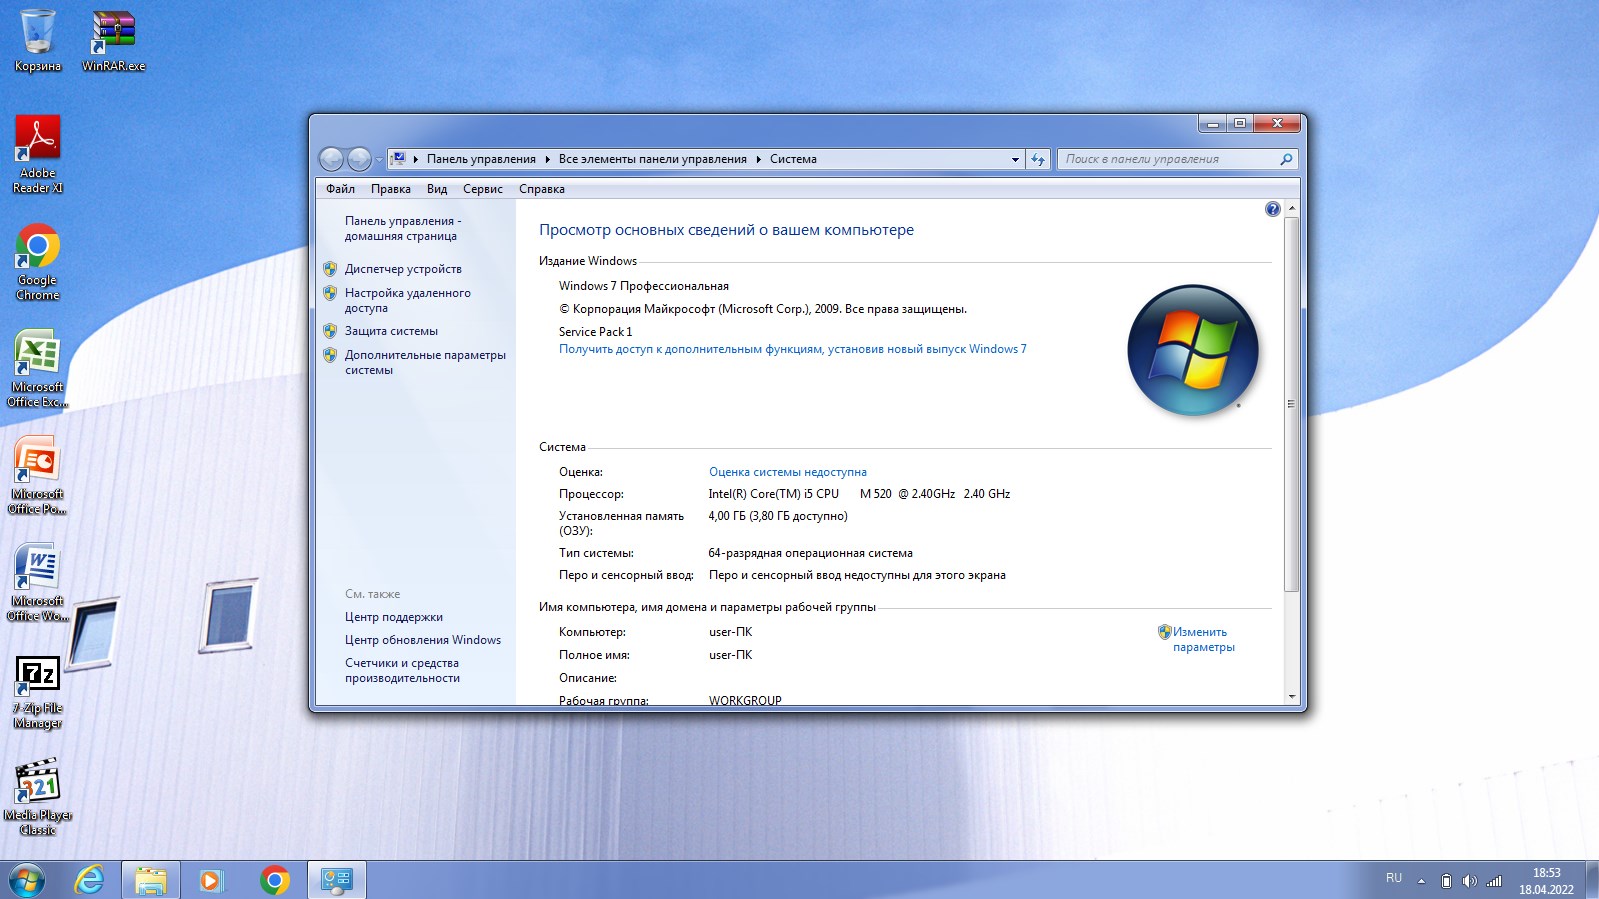
Task: Show hidden tray icons arrow
Action: 1421,881
